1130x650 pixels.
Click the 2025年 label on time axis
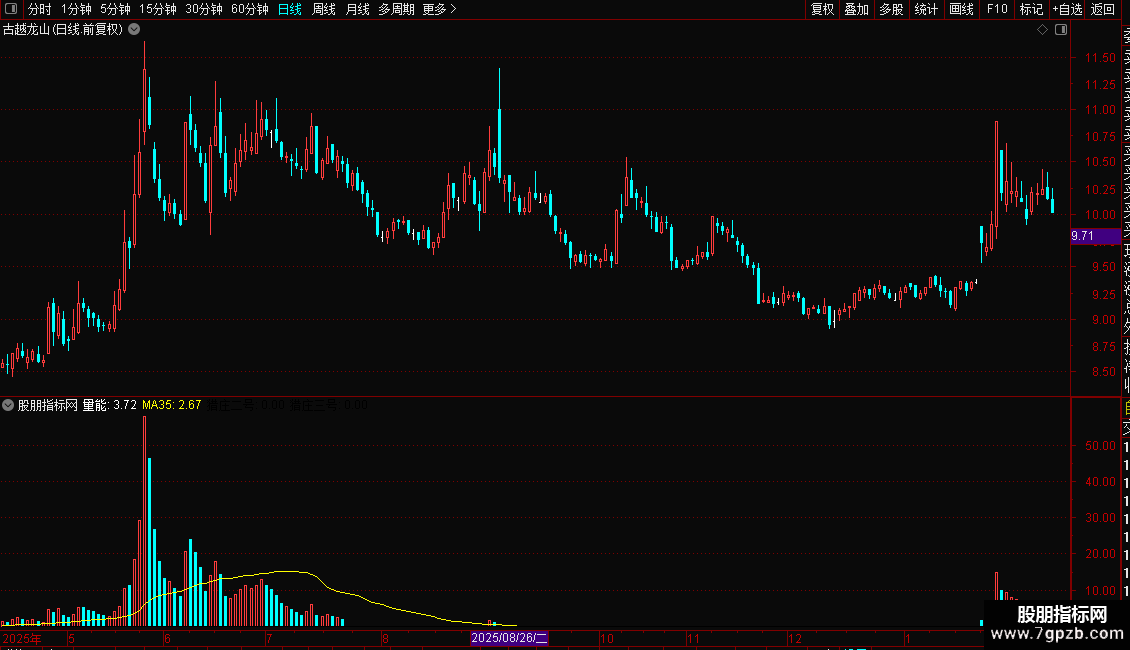point(22,638)
